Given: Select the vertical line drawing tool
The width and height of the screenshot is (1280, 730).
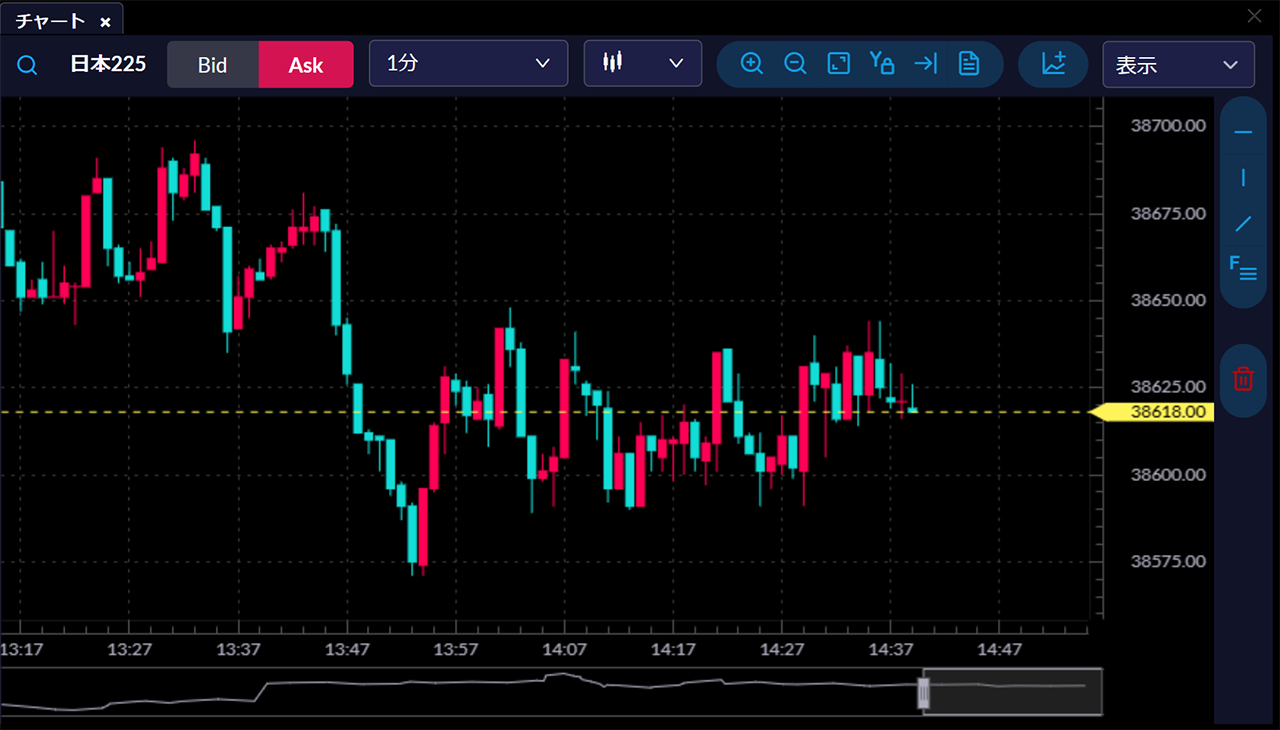Looking at the screenshot, I should click(x=1243, y=178).
